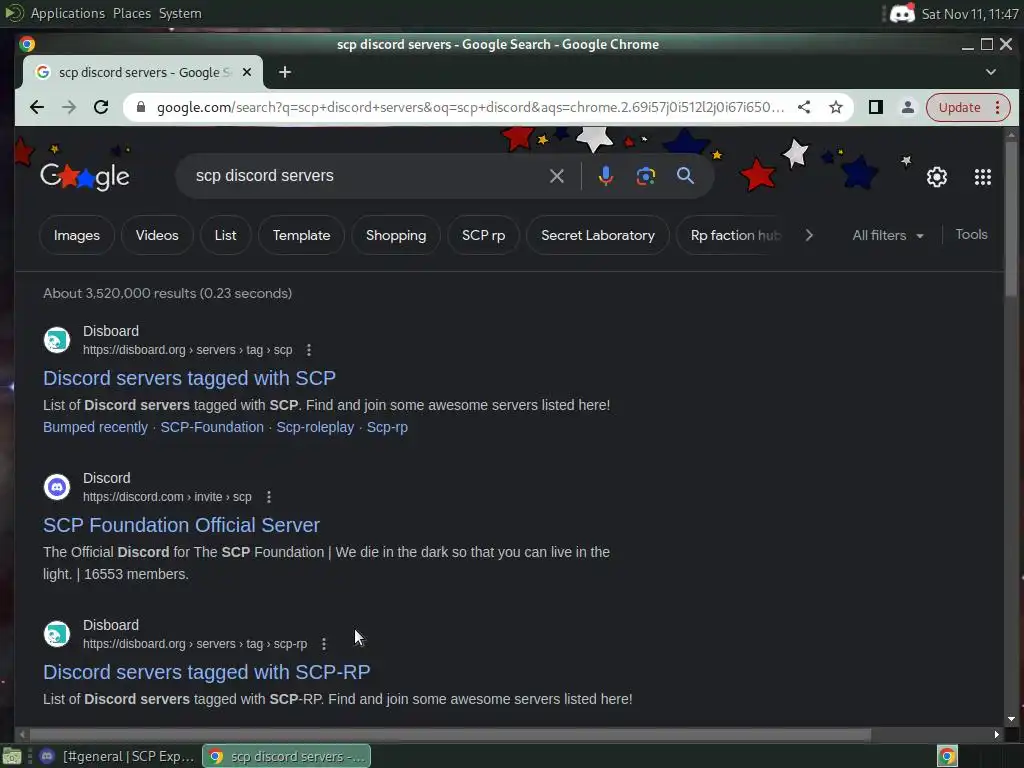Reload the Google search page

click(x=101, y=107)
